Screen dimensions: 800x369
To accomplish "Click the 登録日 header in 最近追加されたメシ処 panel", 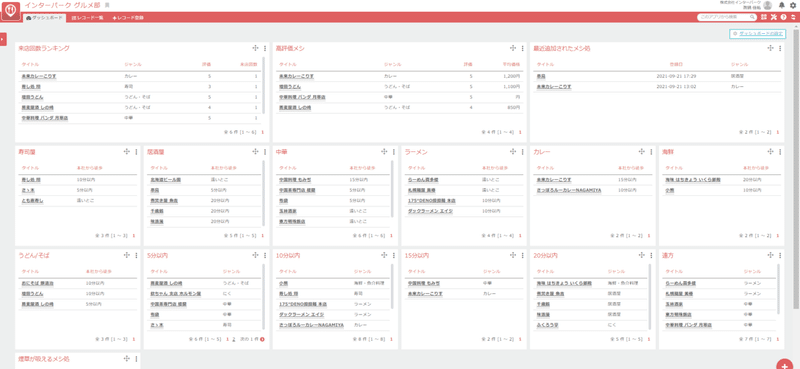I will [676, 65].
